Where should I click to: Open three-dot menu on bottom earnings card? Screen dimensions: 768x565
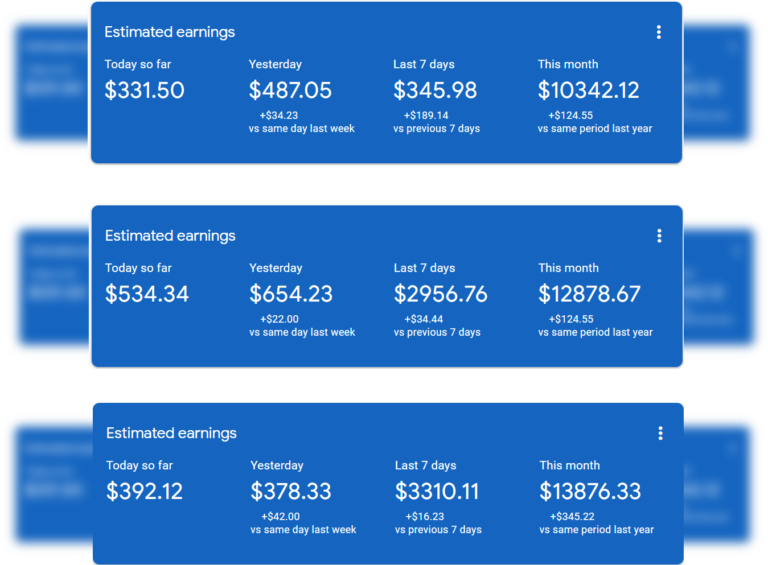[660, 433]
